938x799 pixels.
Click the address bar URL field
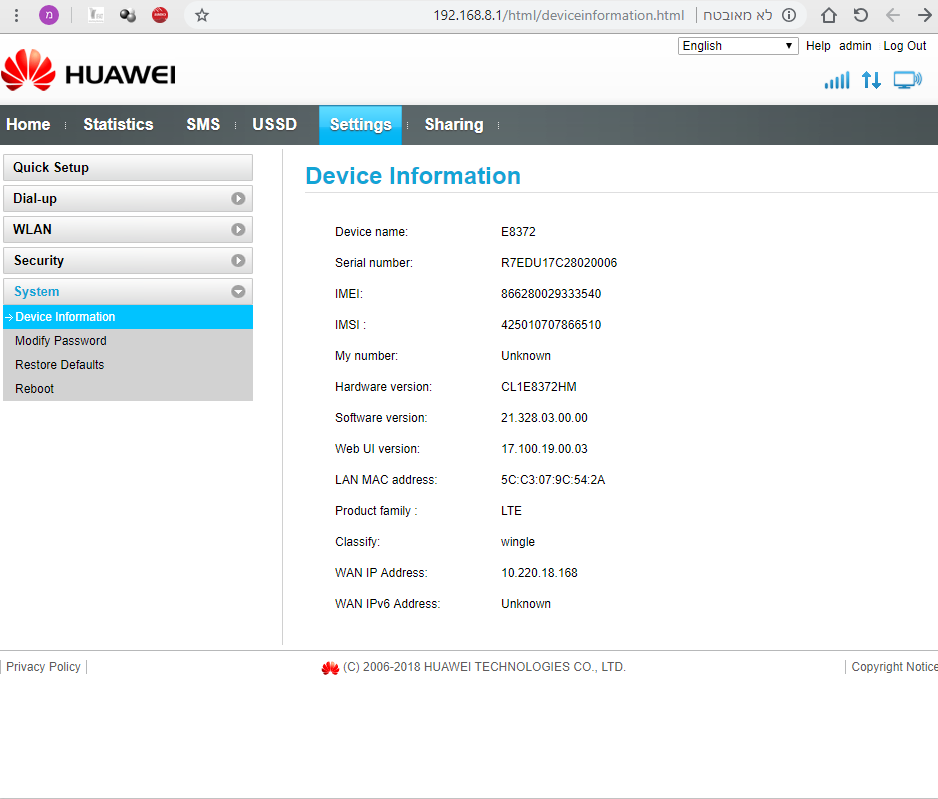559,15
